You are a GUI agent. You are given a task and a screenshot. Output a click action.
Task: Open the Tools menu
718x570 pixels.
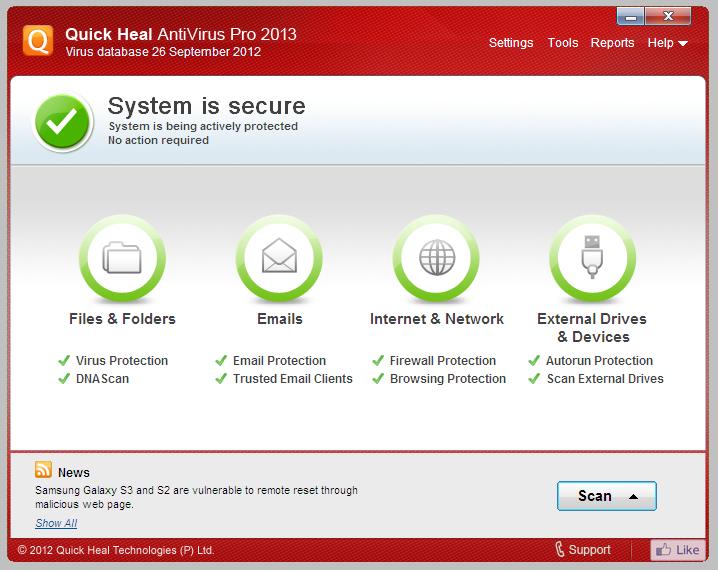point(563,43)
